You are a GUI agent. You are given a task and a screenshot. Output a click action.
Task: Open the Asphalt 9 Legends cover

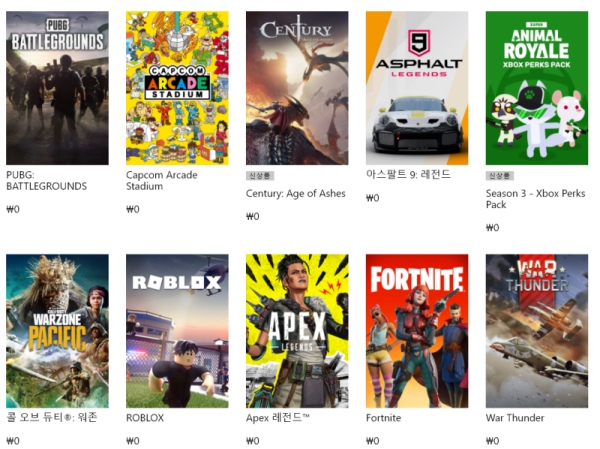tap(417, 88)
